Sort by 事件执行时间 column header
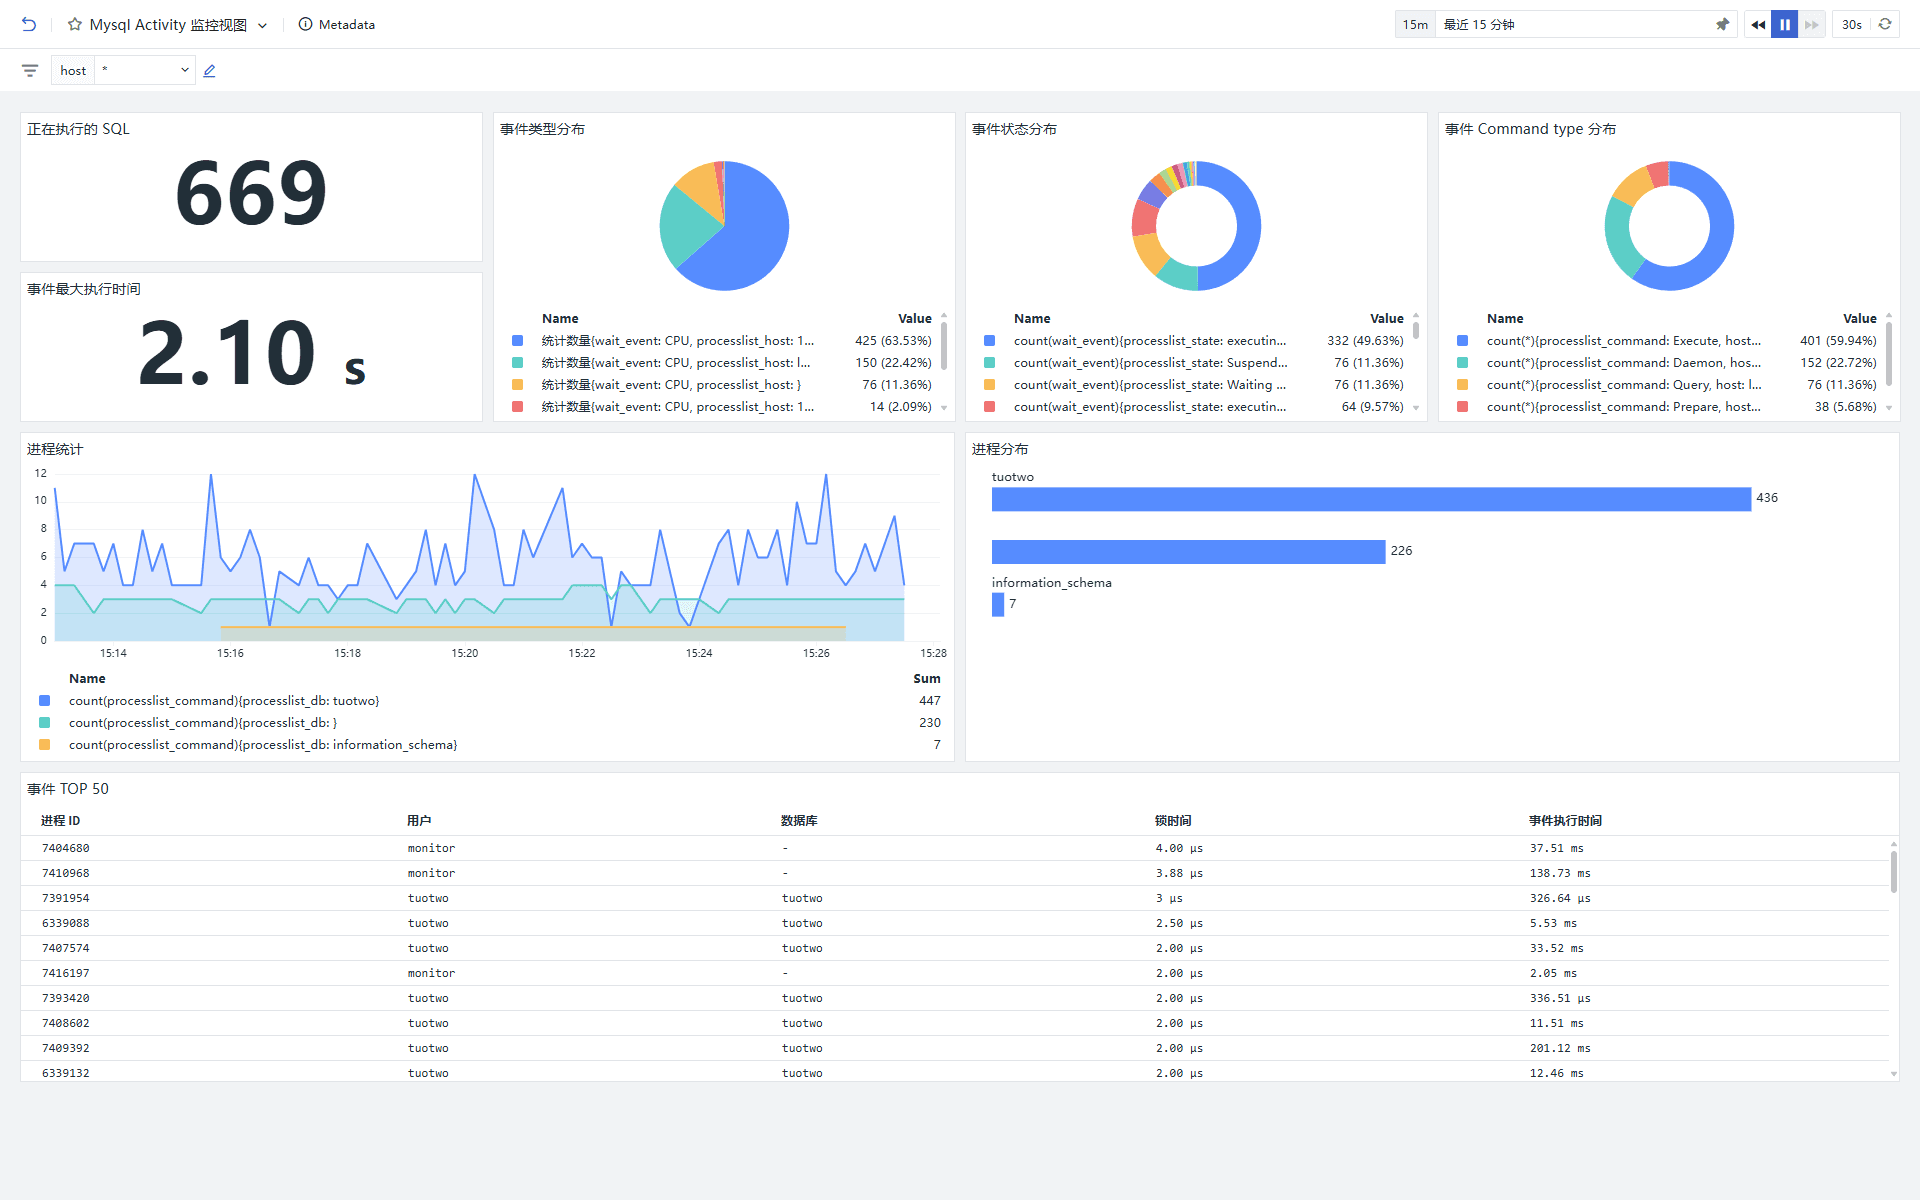Image resolution: width=1920 pixels, height=1200 pixels. (x=1565, y=820)
